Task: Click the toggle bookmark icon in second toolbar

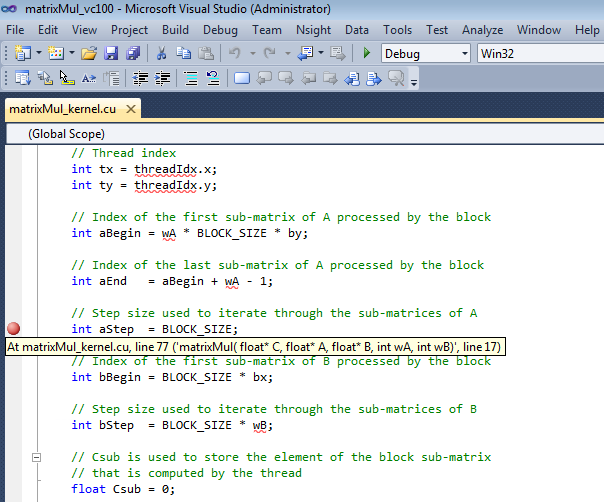Action: click(241, 78)
